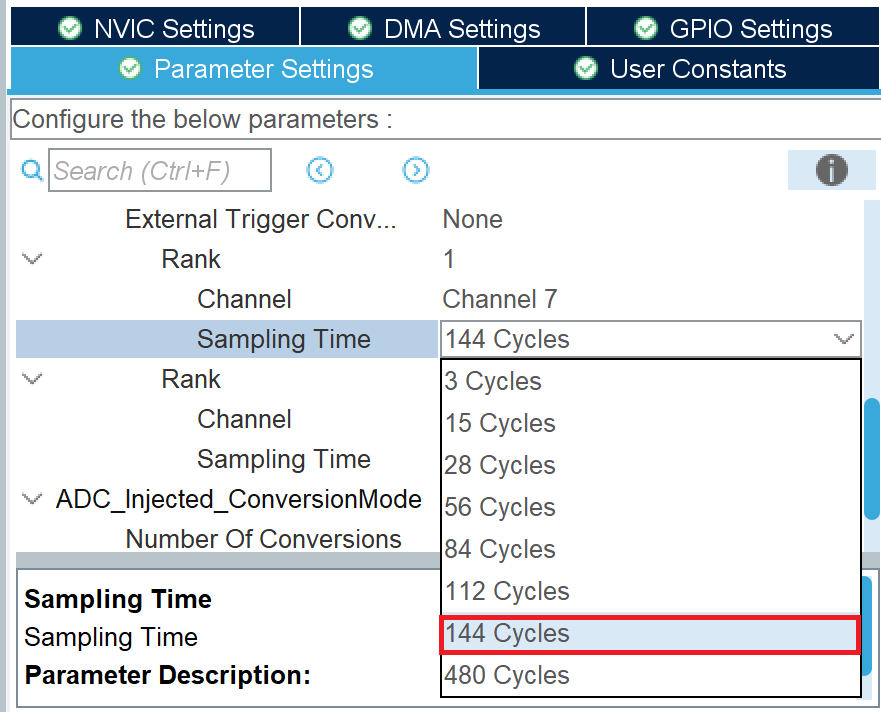
Task: Pick the 84 Cycles option
Action: pyautogui.click(x=651, y=549)
